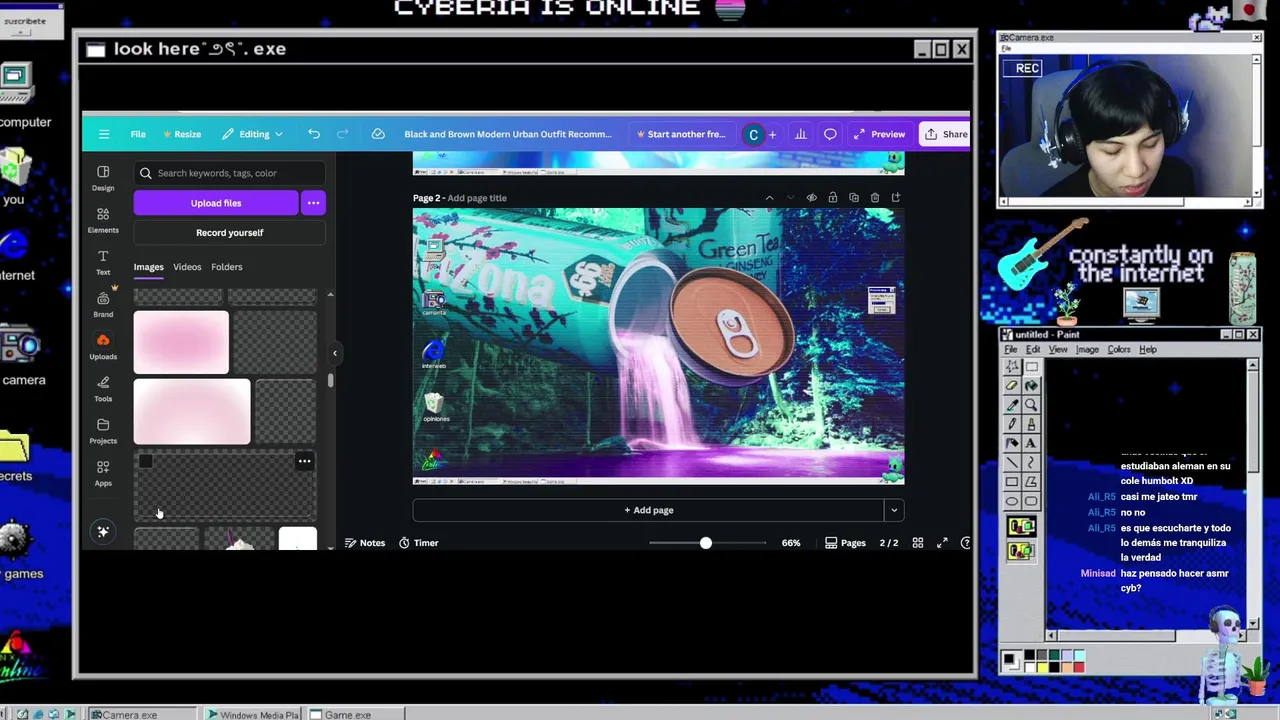This screenshot has height=720, width=1280.
Task: Click the zoom slider handle
Action: pyautogui.click(x=706, y=543)
